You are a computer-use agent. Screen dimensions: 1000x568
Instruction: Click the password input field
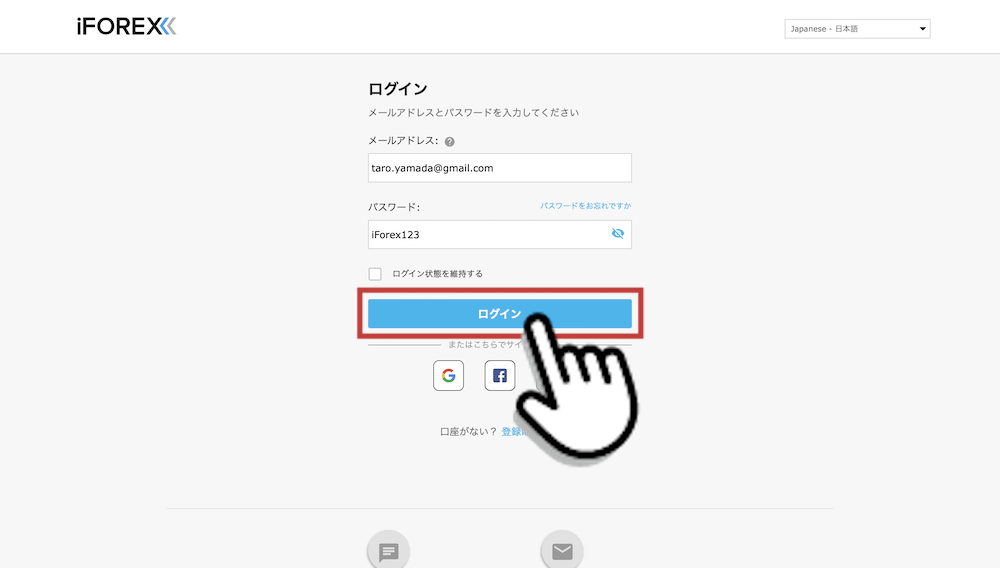click(x=499, y=235)
